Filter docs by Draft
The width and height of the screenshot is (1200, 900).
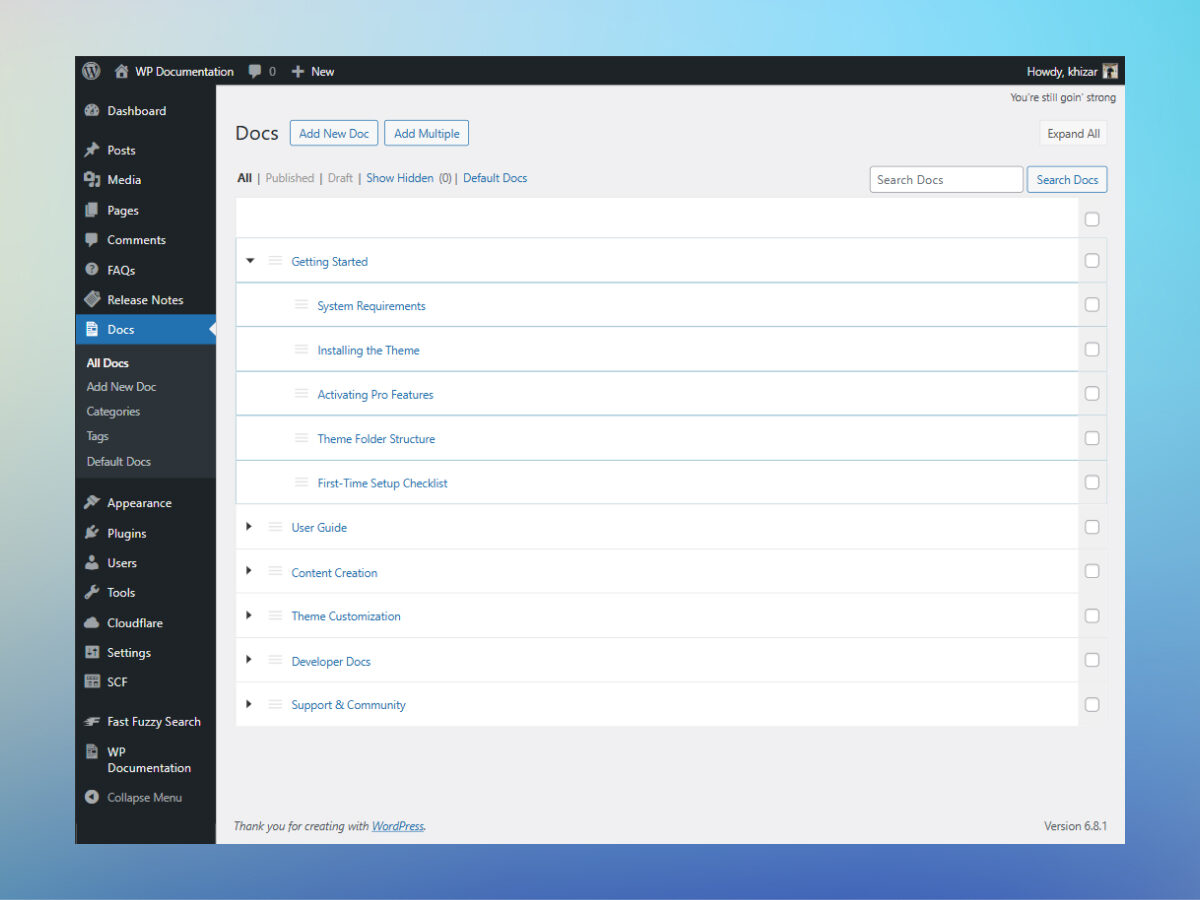340,178
